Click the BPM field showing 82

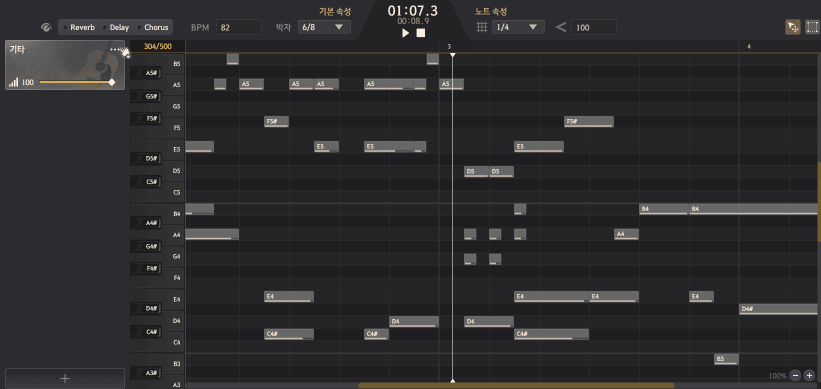coord(239,27)
